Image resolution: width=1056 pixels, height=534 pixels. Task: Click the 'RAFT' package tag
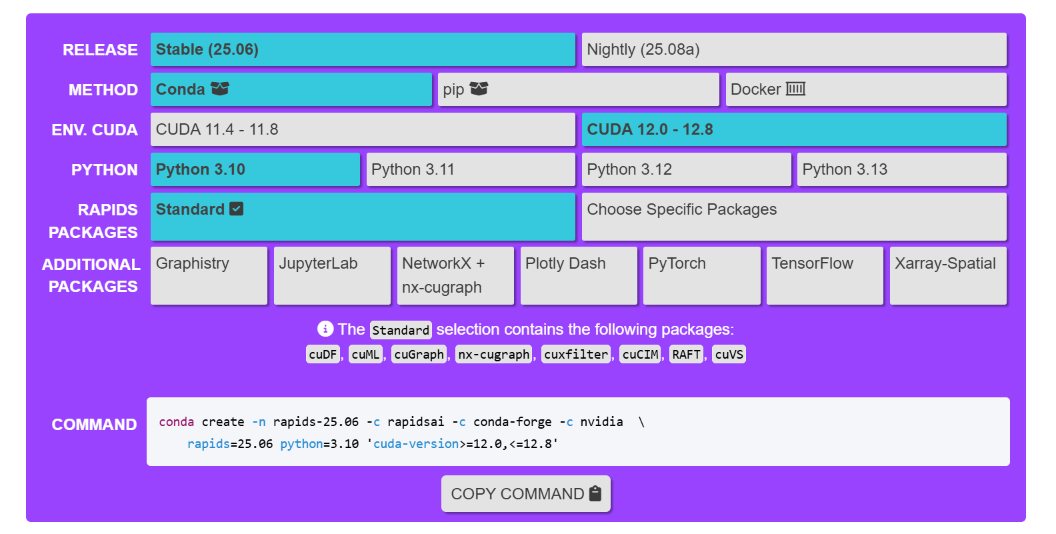[686, 354]
